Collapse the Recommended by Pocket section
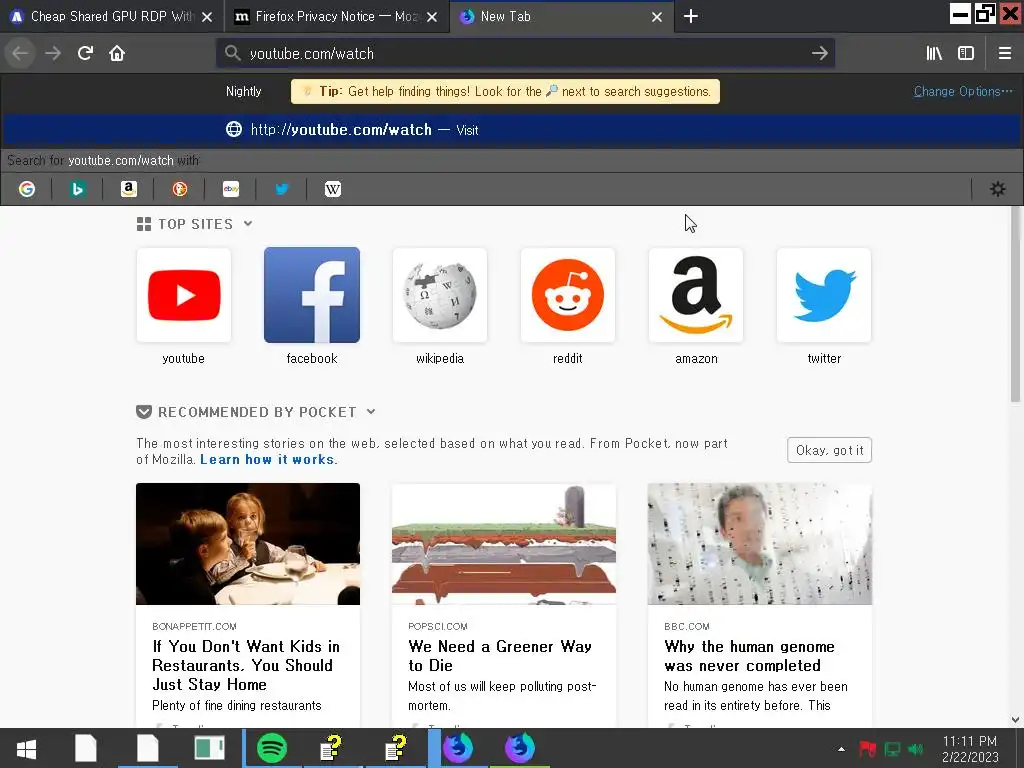The width and height of the screenshot is (1024, 768). click(x=371, y=412)
